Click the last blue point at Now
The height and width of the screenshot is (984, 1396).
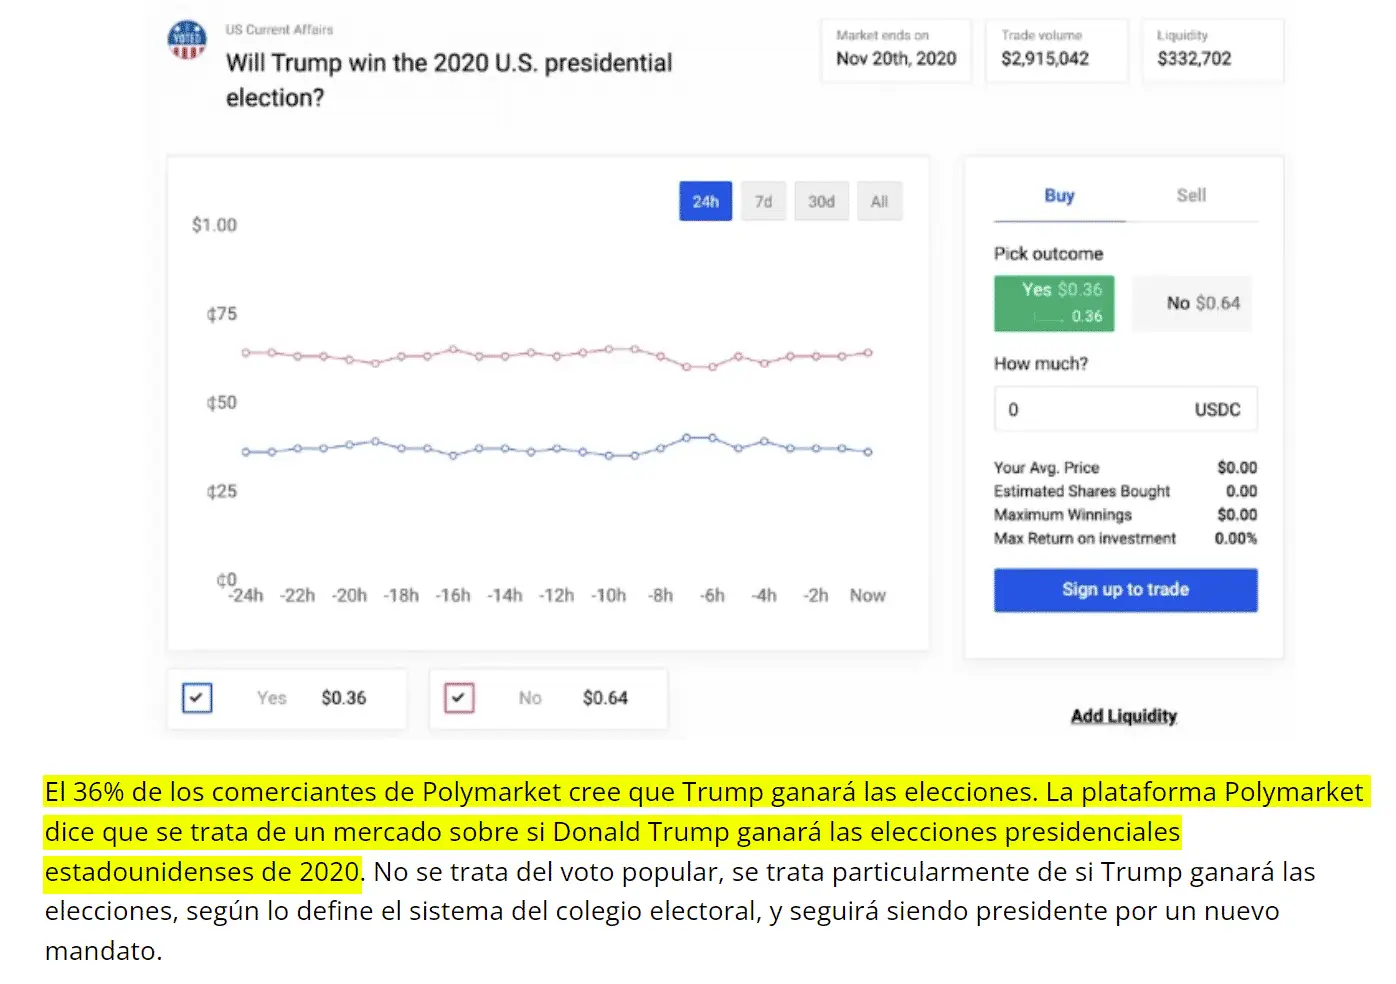coord(868,452)
